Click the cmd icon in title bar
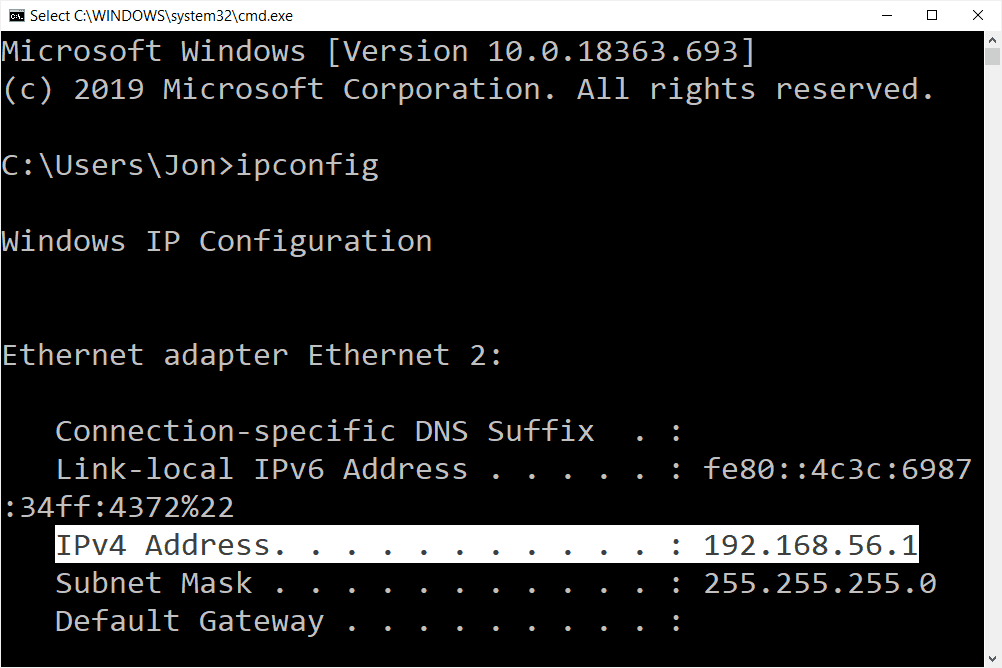Image resolution: width=1002 pixels, height=668 pixels. 16,15
